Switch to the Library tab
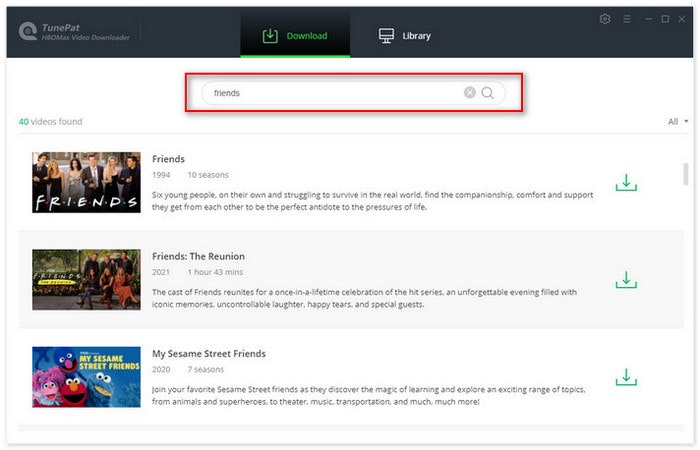 click(404, 35)
